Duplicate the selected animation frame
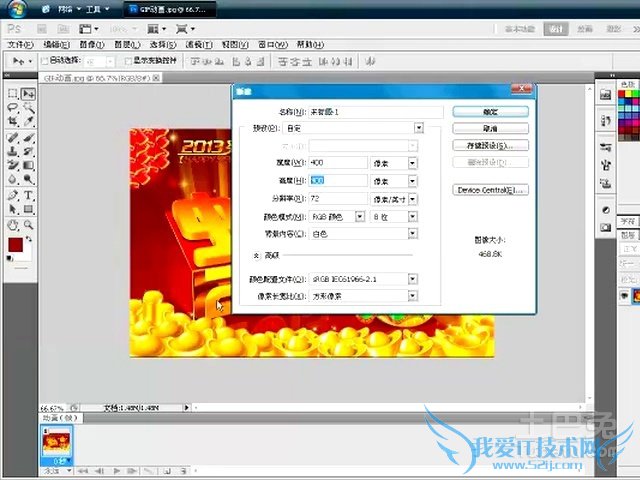This screenshot has width=640, height=480. [x=167, y=471]
